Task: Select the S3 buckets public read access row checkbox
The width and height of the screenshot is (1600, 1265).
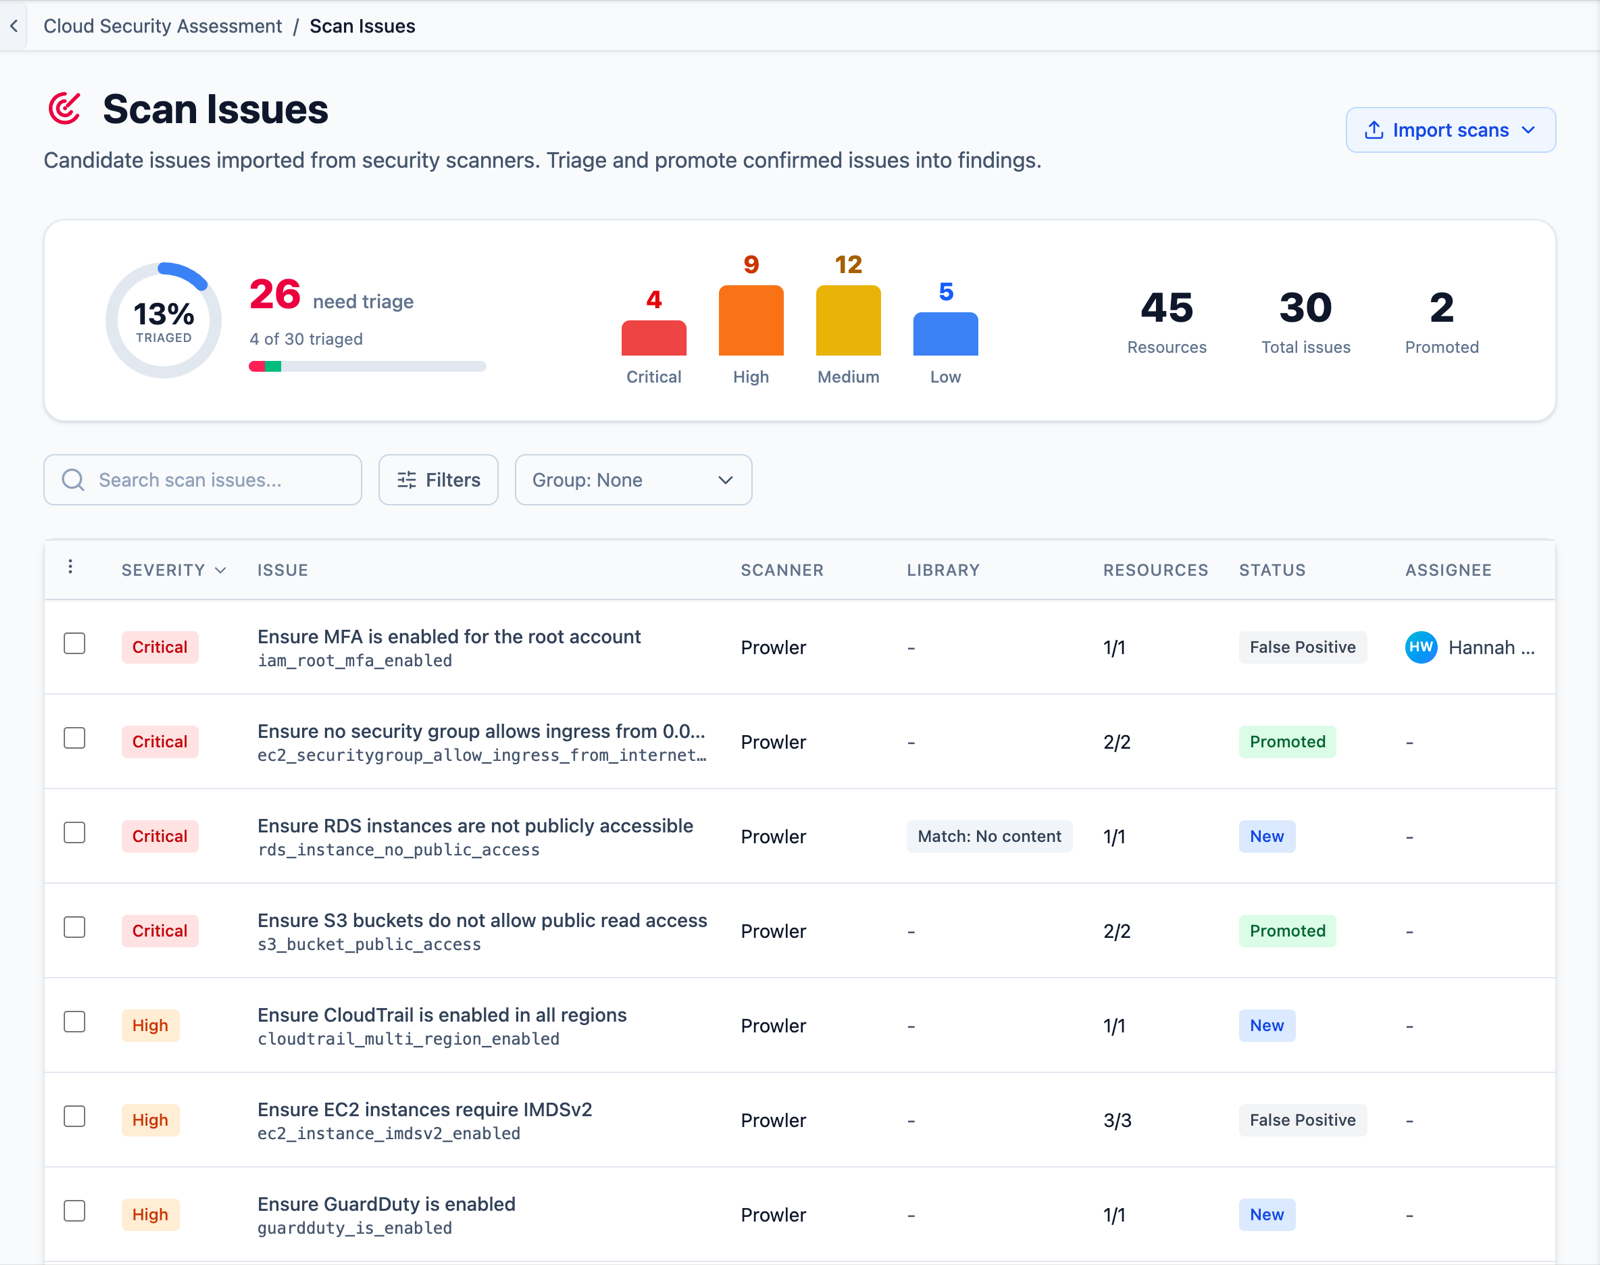Action: (75, 927)
